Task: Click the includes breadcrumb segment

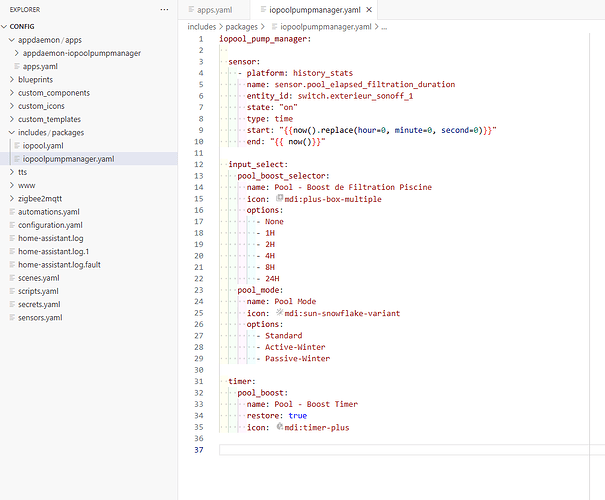Action: [x=201, y=27]
